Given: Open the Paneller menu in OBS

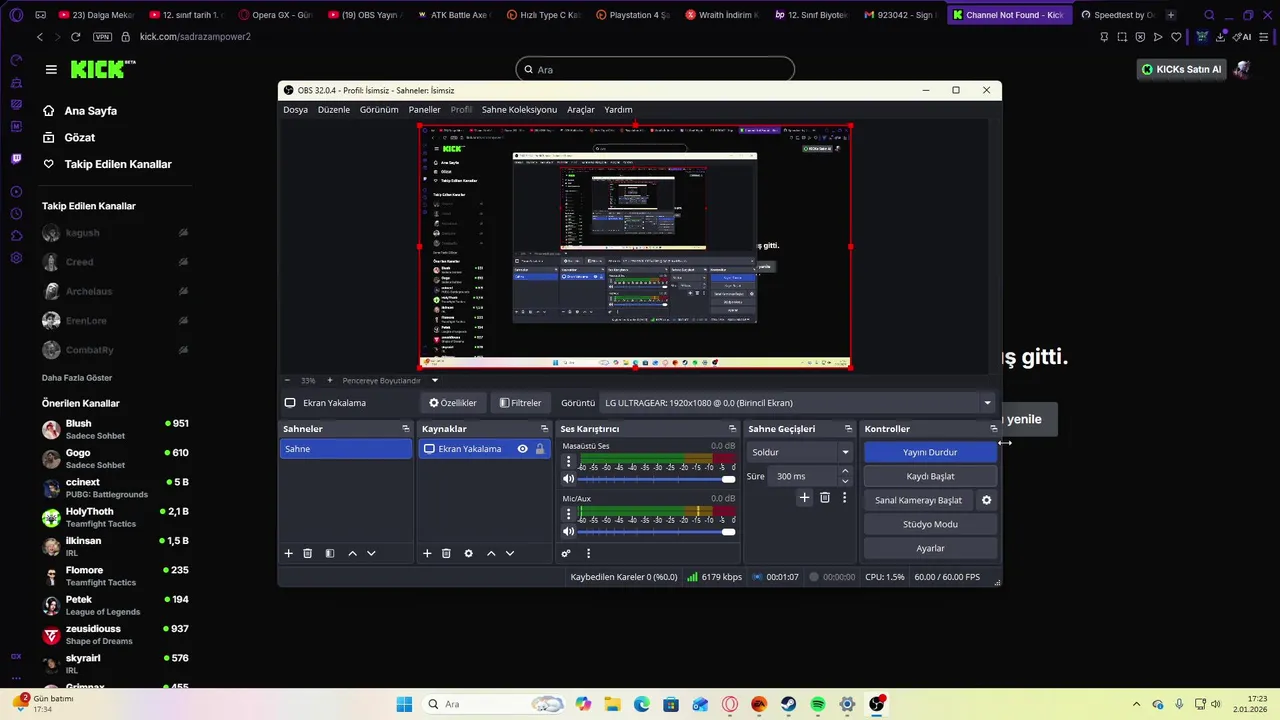Looking at the screenshot, I should coord(425,109).
